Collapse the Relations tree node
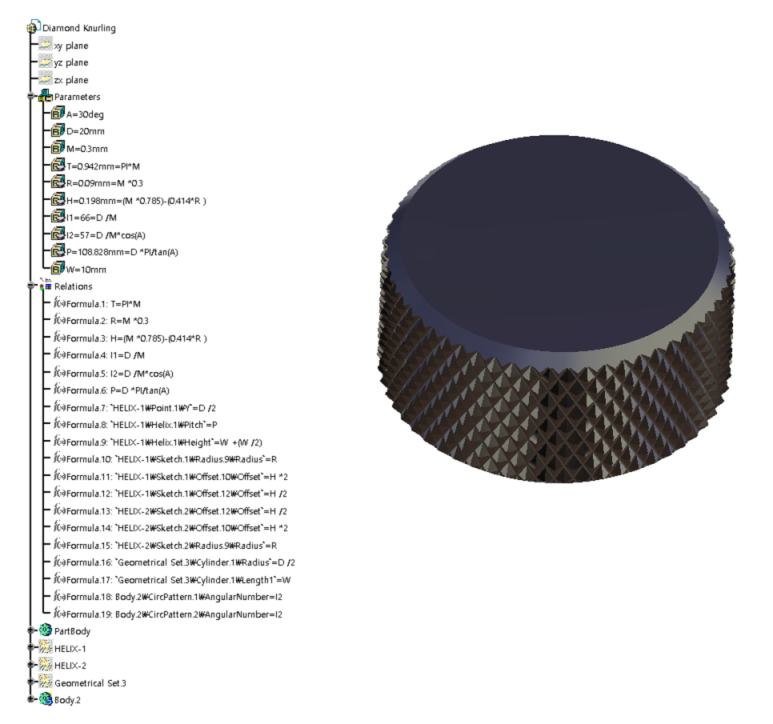773x724 pixels. [31, 286]
